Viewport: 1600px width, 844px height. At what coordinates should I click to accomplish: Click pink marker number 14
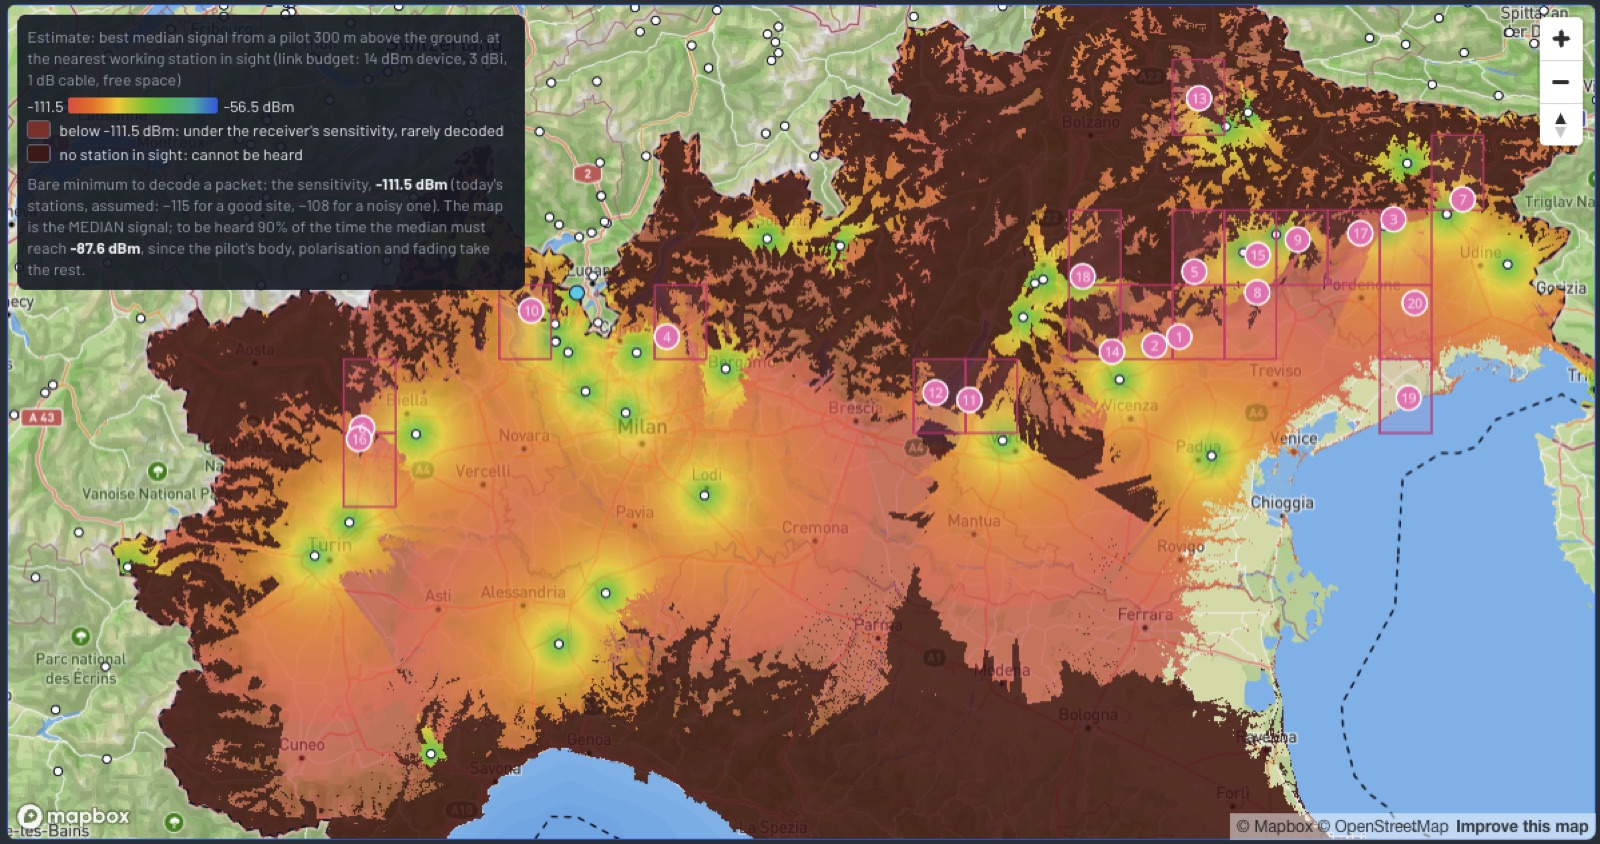pos(1111,351)
